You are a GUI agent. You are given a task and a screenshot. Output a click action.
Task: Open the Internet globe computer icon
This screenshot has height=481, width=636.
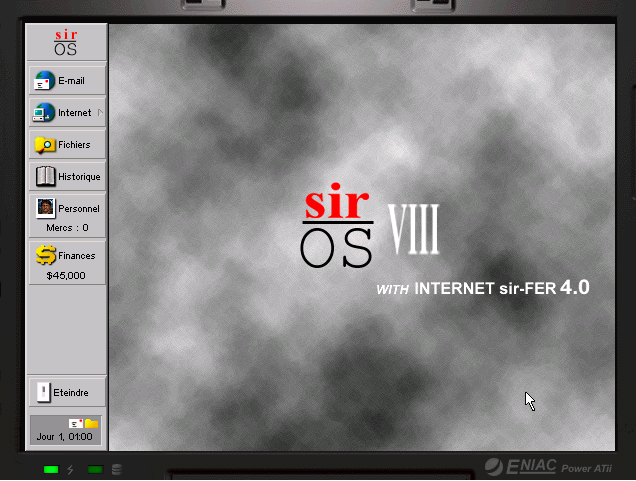click(x=44, y=112)
